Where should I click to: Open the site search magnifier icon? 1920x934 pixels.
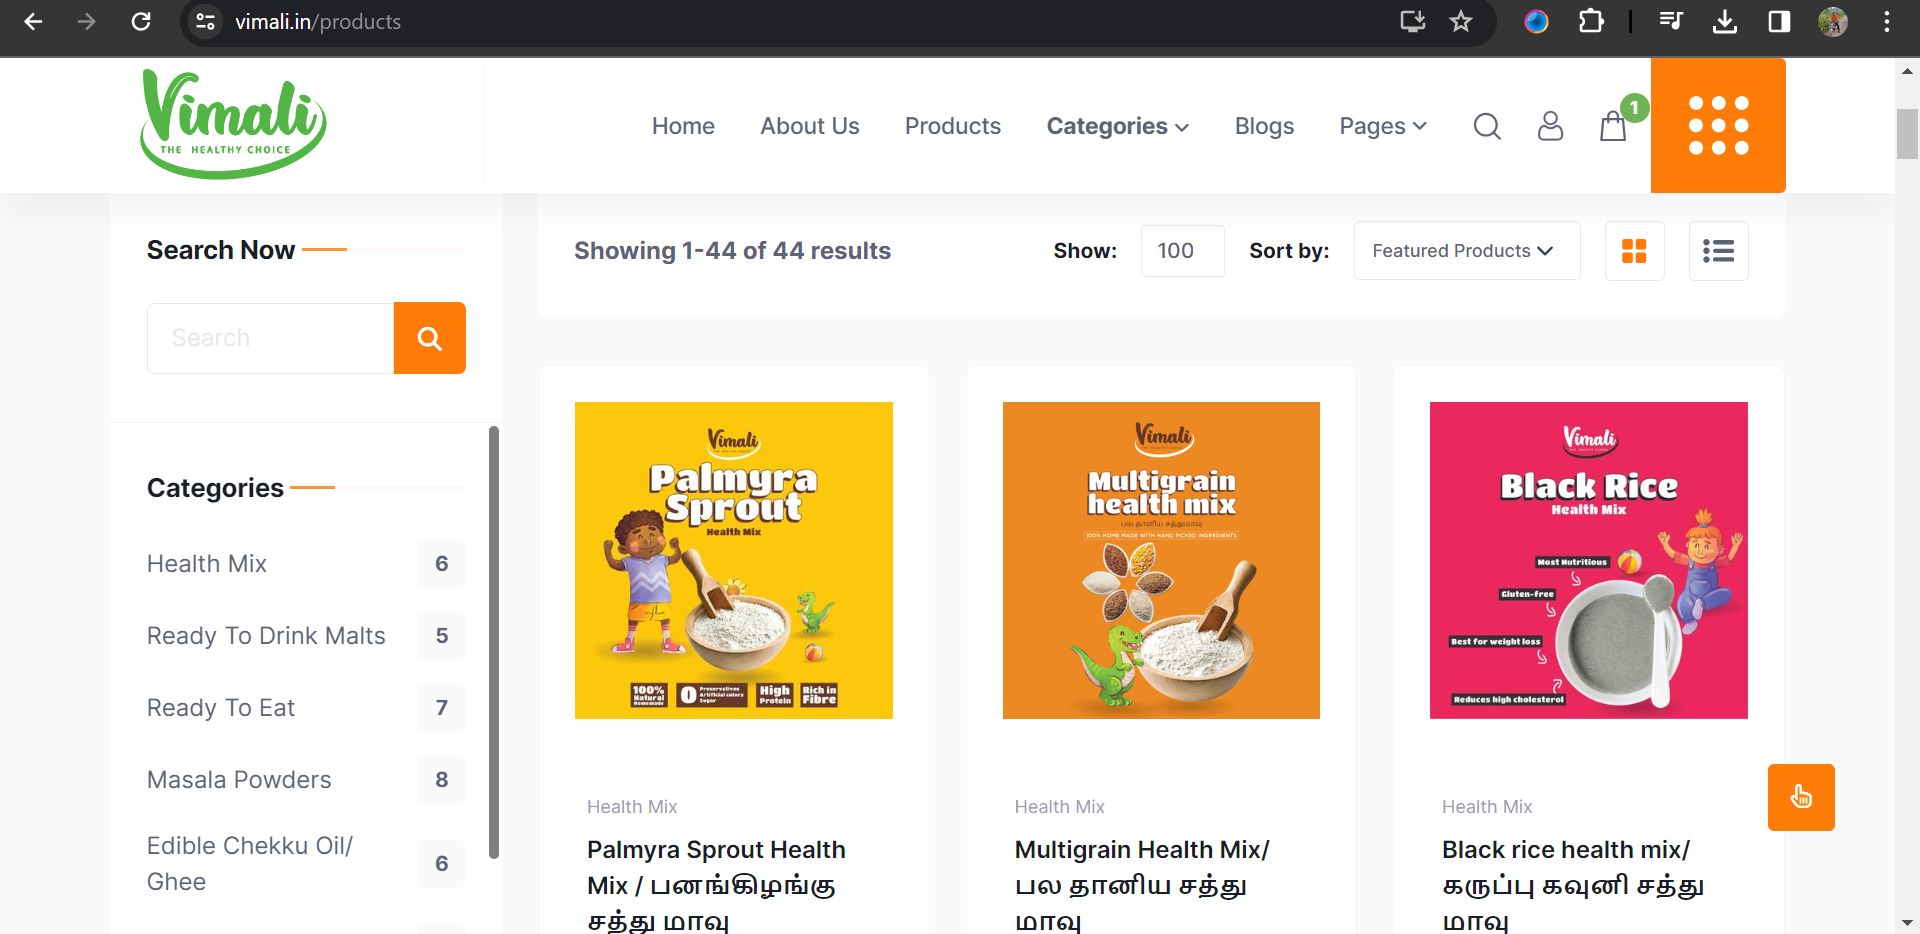click(1487, 126)
